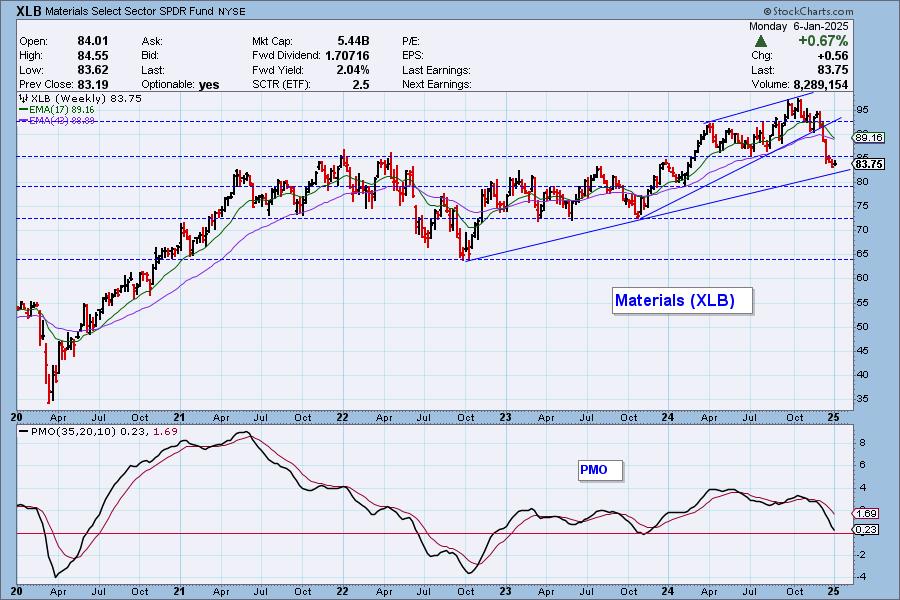Screen dimensions: 900x600
Task: Click the Chg value +0.56
Action: [832, 56]
